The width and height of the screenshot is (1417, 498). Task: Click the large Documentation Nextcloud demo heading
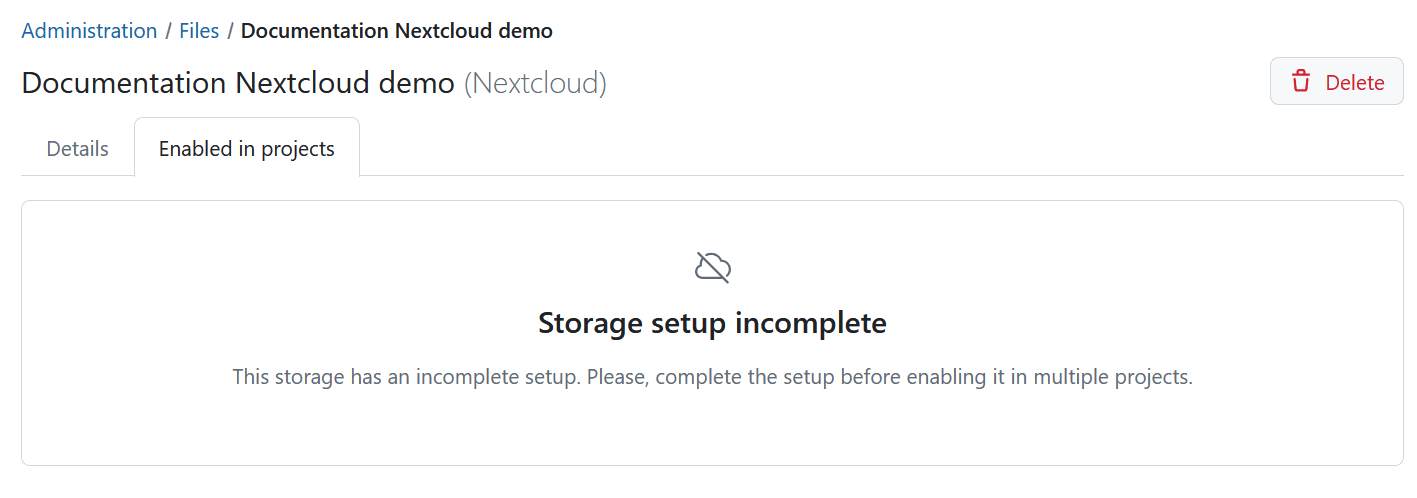pyautogui.click(x=238, y=82)
